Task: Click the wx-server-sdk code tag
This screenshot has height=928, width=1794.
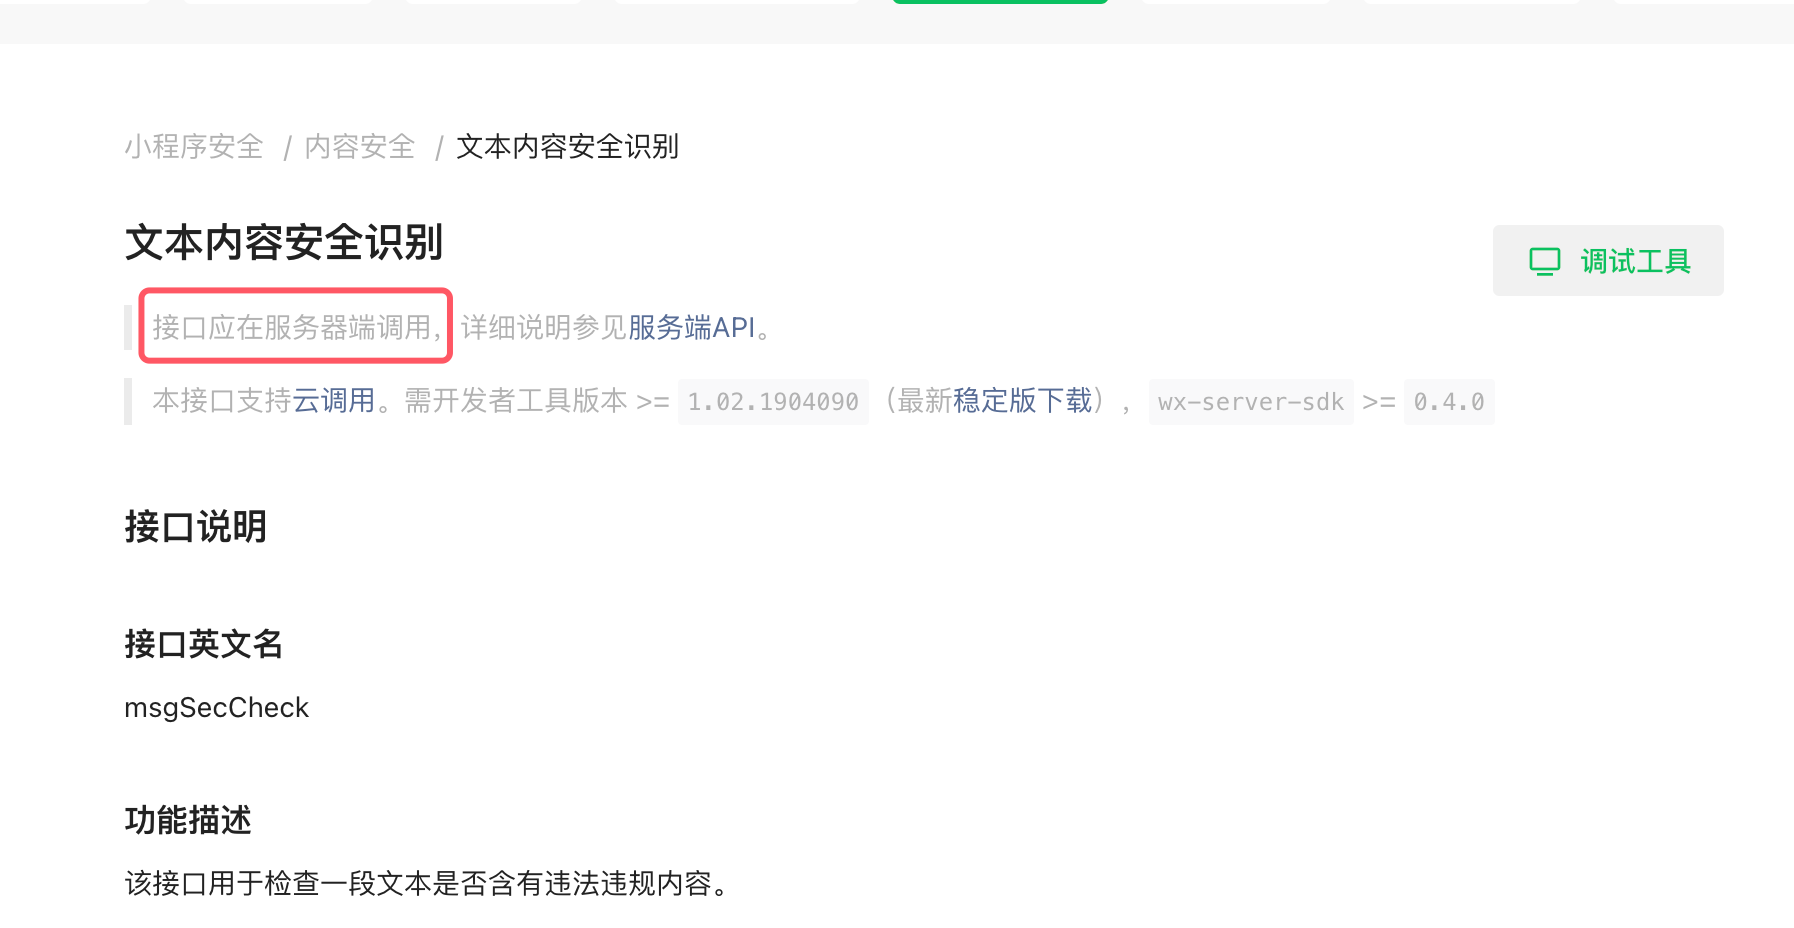Action: (1251, 402)
